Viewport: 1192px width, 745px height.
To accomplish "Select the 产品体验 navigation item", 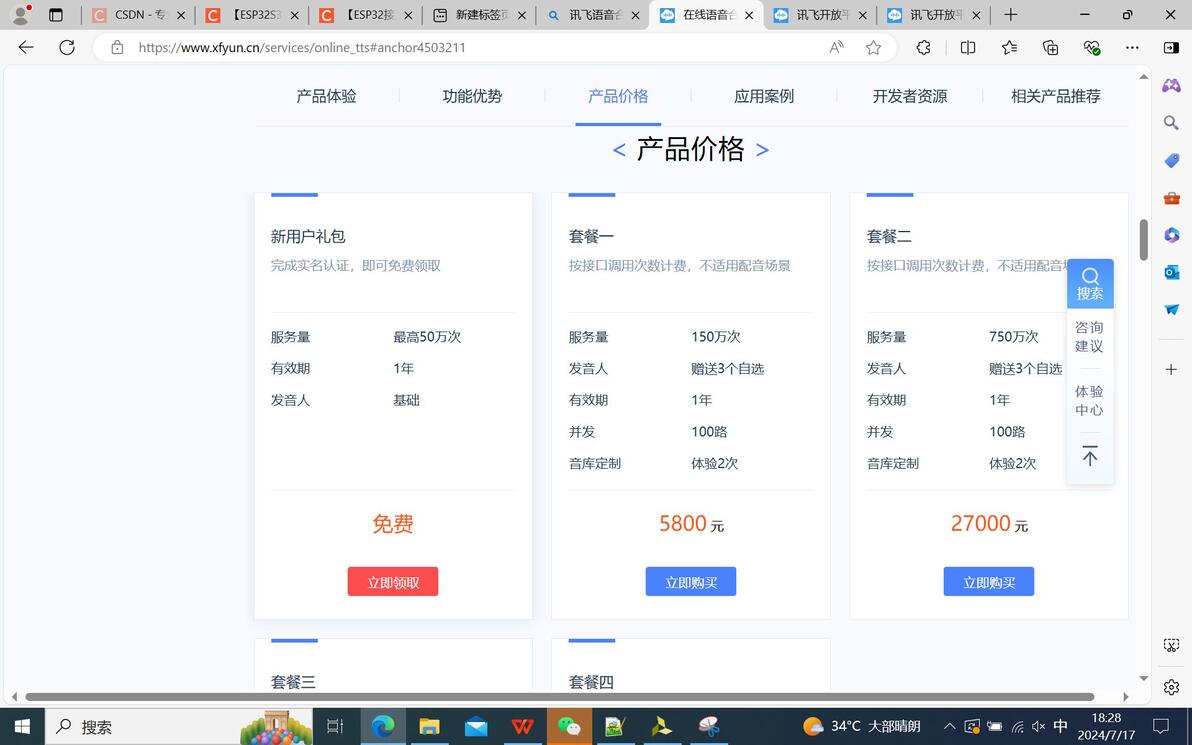I will 326,97.
